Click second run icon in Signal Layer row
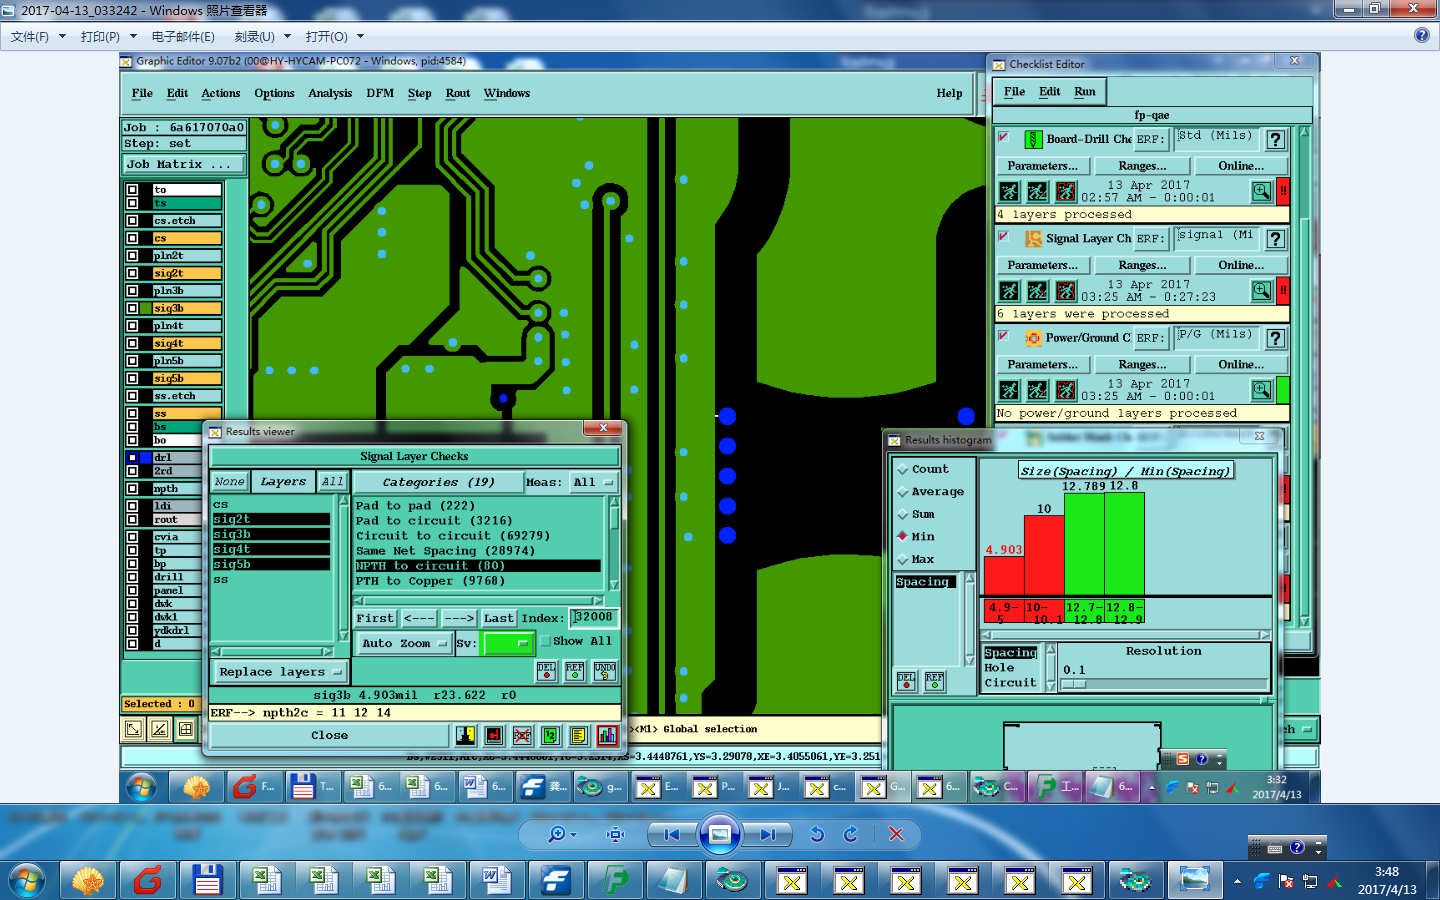 point(1038,290)
